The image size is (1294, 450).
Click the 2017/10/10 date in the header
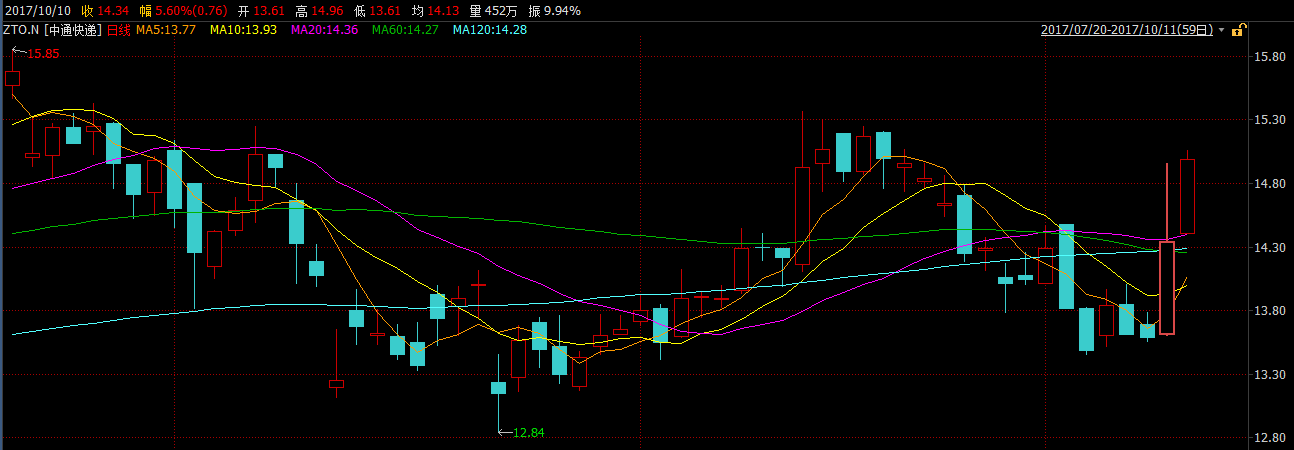37,11
